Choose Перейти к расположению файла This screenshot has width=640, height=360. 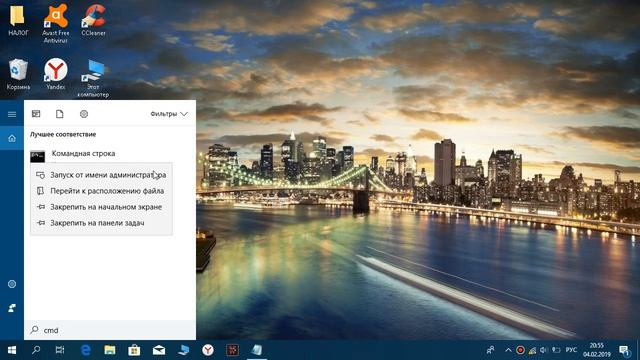[101, 191]
